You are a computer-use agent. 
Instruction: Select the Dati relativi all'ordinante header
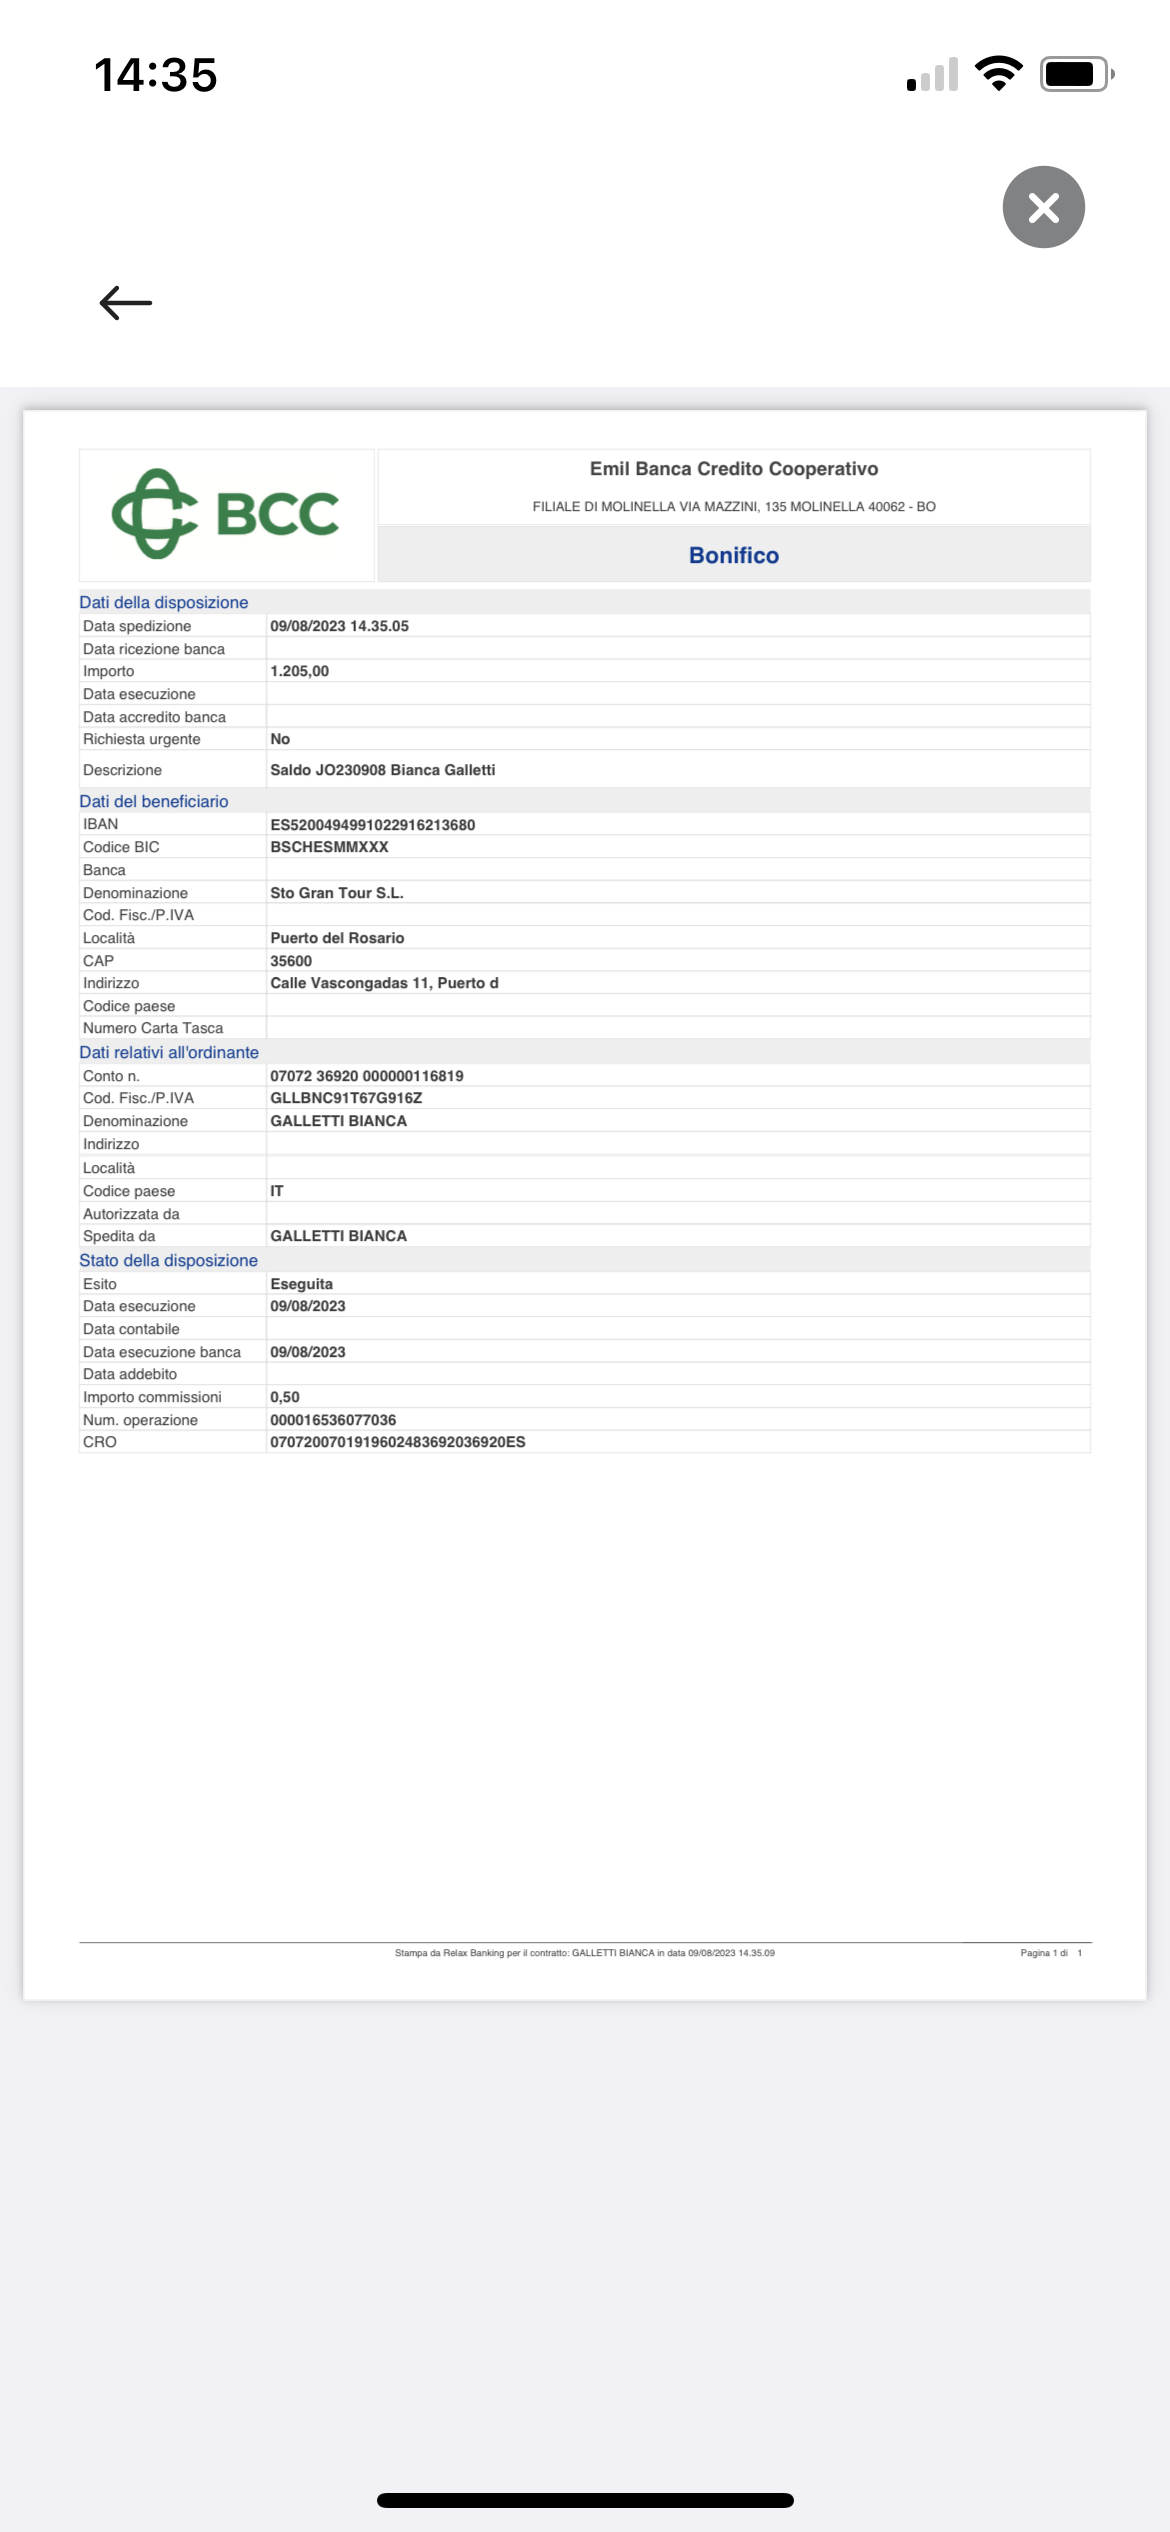point(169,1052)
